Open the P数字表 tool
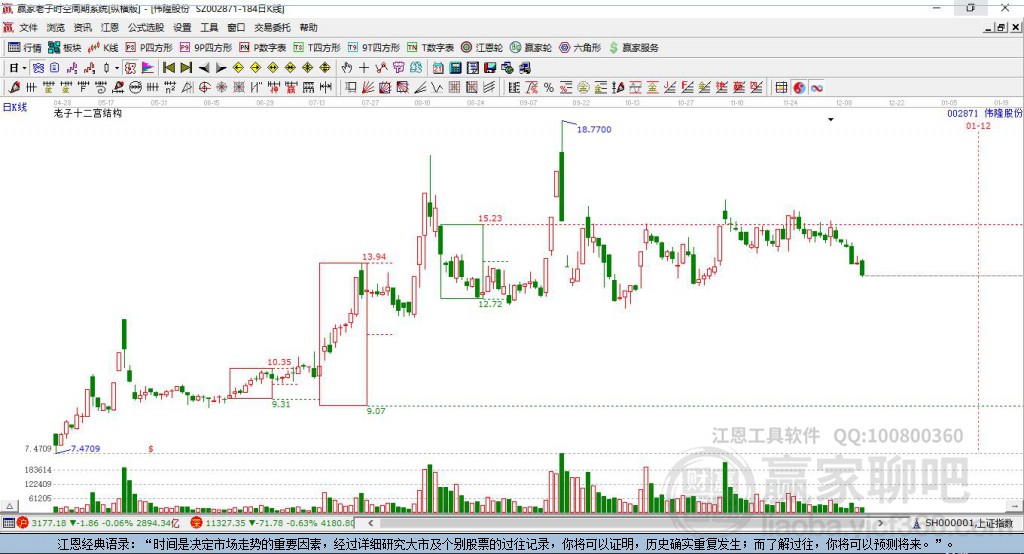The width and height of the screenshot is (1024, 554). [263, 48]
